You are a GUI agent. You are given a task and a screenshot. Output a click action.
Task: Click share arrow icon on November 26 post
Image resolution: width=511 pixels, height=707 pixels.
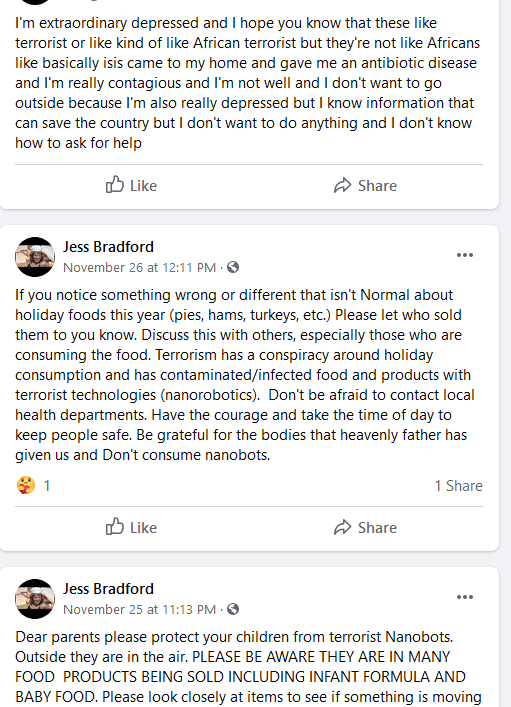click(x=343, y=528)
